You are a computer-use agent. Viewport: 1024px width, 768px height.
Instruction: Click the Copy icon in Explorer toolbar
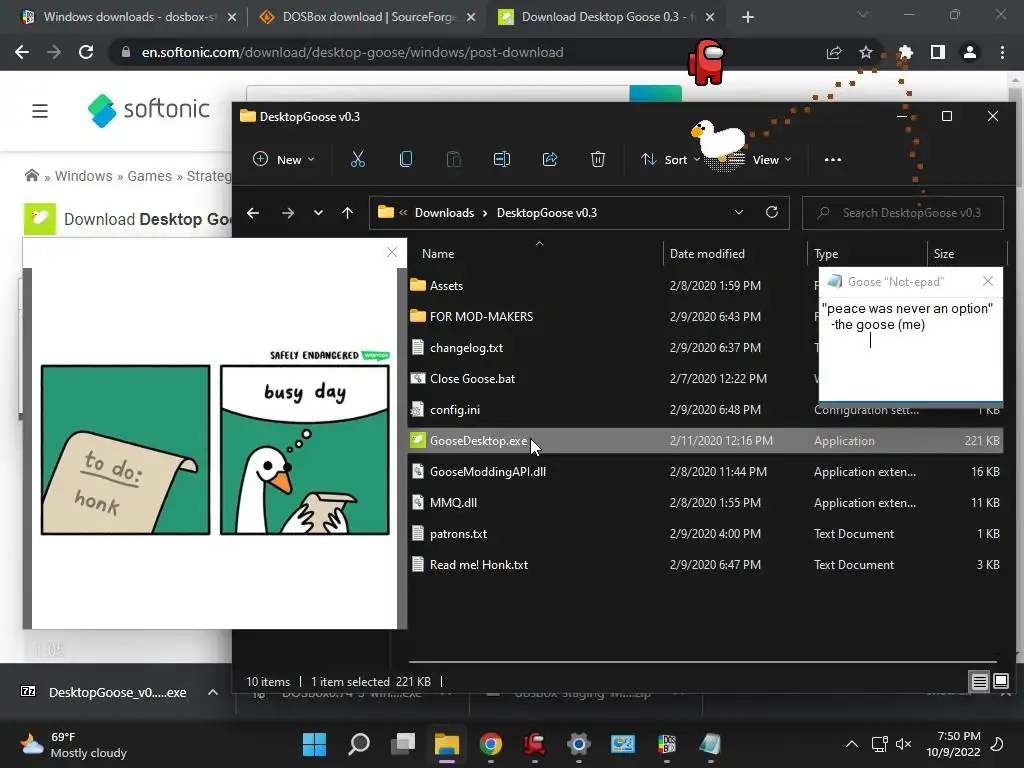coord(406,159)
